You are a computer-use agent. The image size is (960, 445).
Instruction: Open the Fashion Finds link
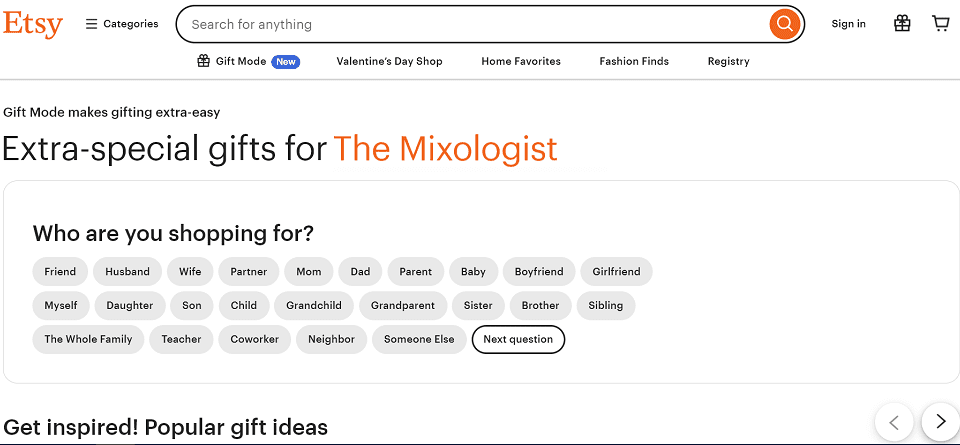click(634, 61)
